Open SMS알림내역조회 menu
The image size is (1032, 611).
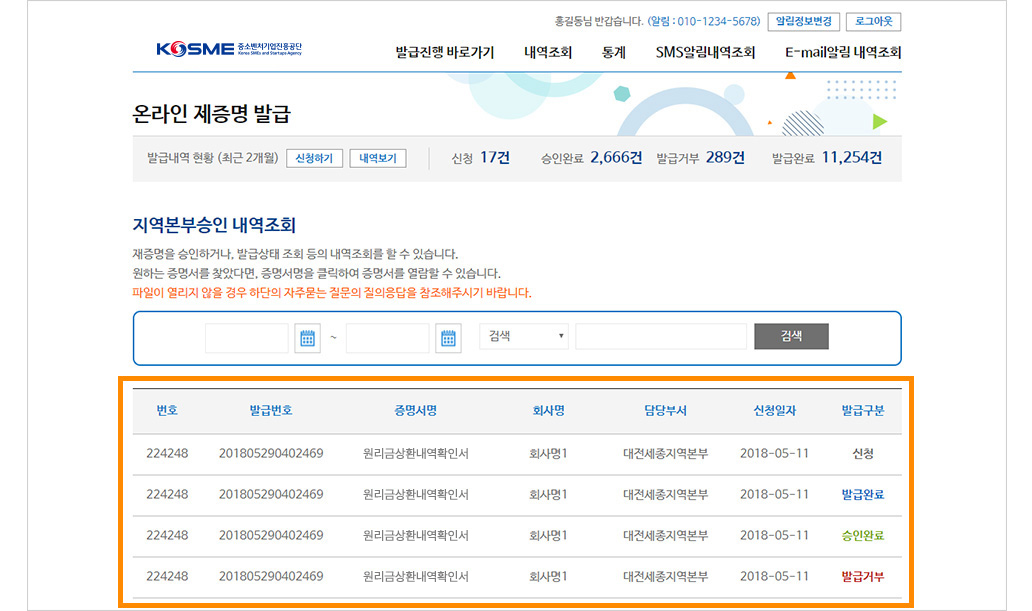[705, 52]
